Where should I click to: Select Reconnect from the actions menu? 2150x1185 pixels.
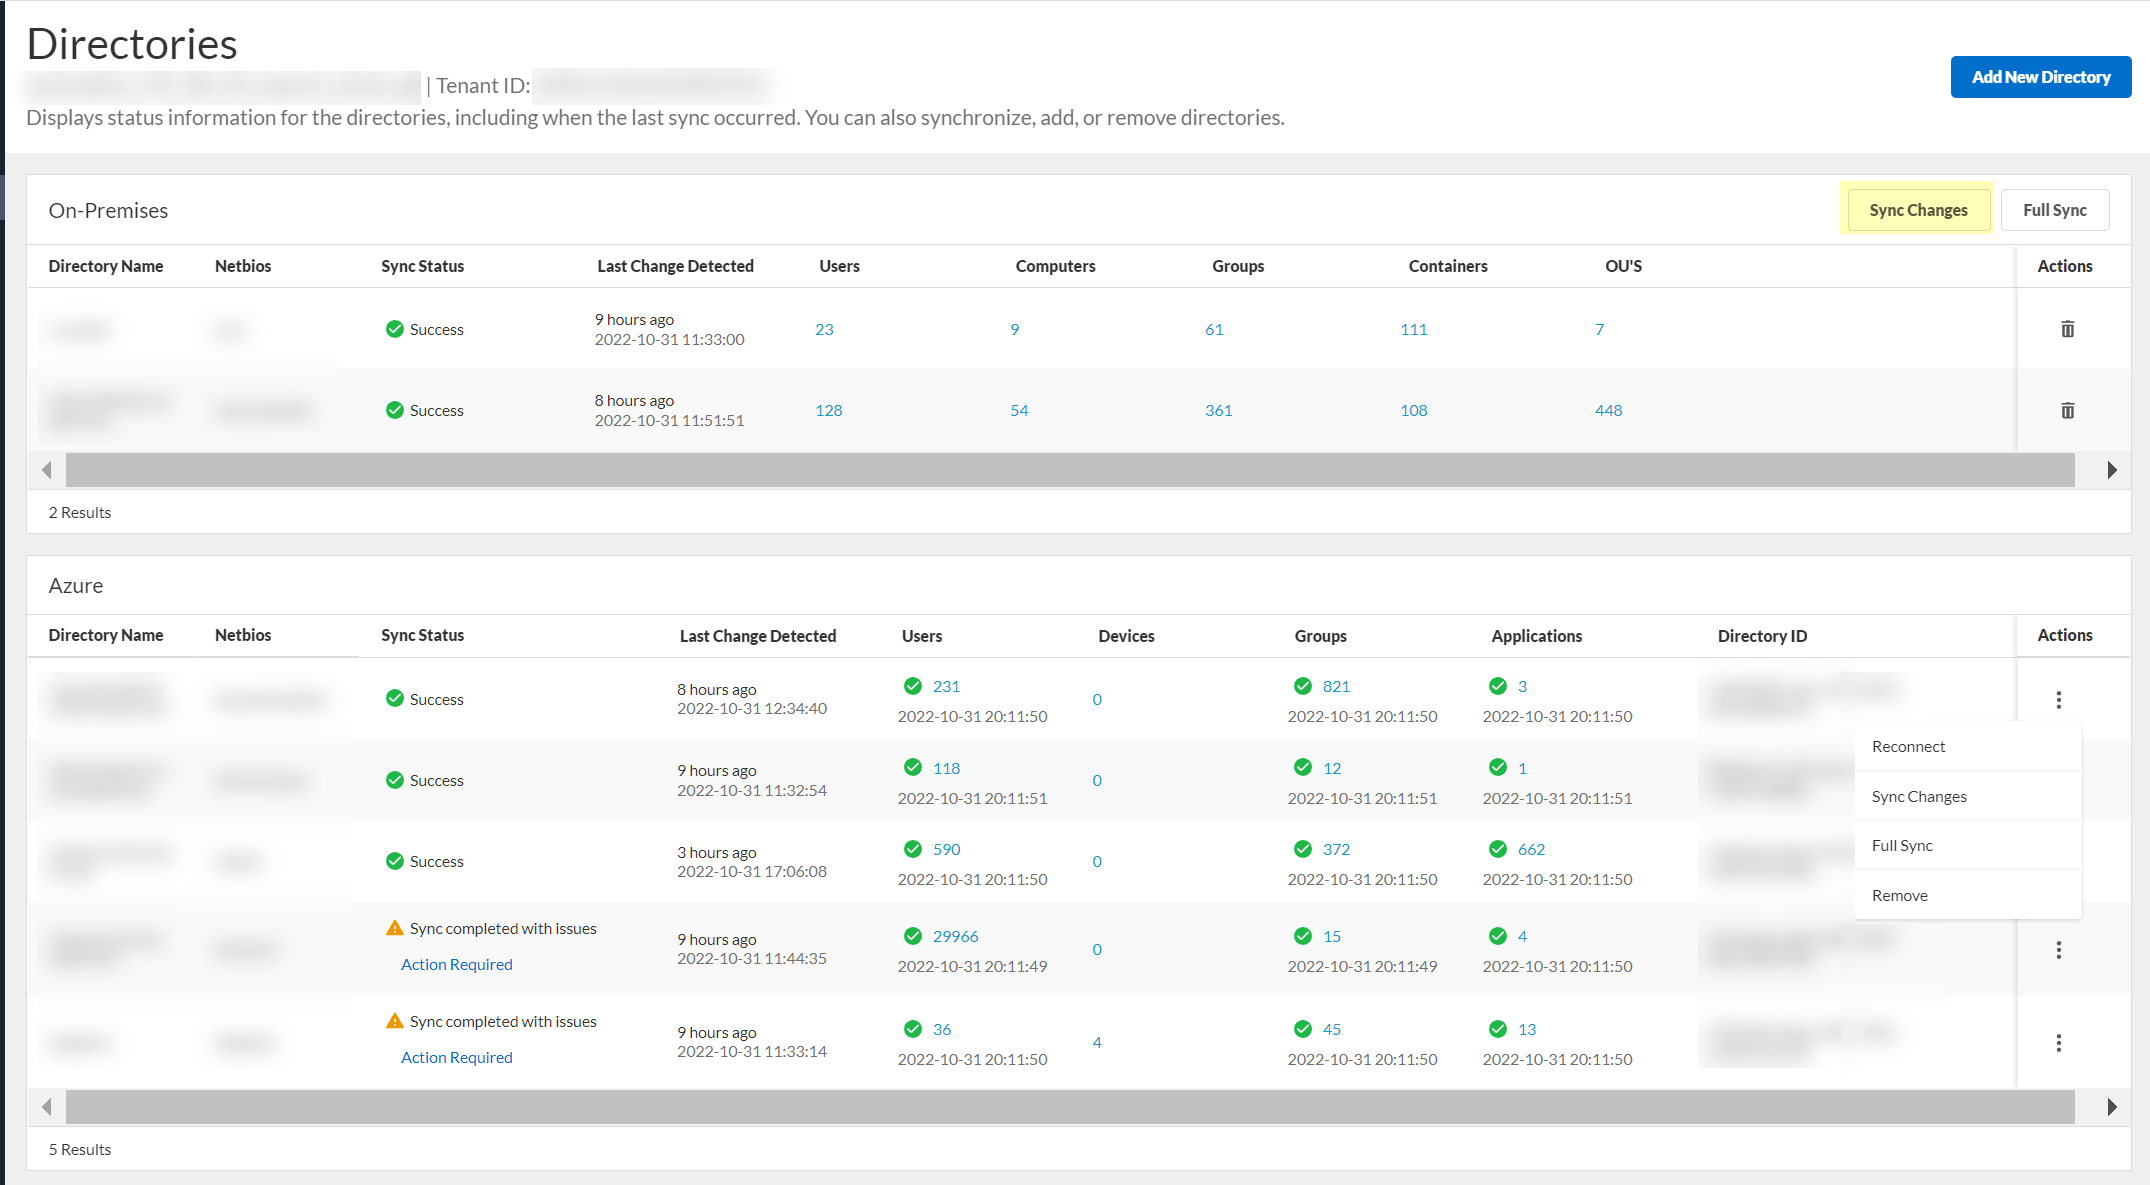1908,746
